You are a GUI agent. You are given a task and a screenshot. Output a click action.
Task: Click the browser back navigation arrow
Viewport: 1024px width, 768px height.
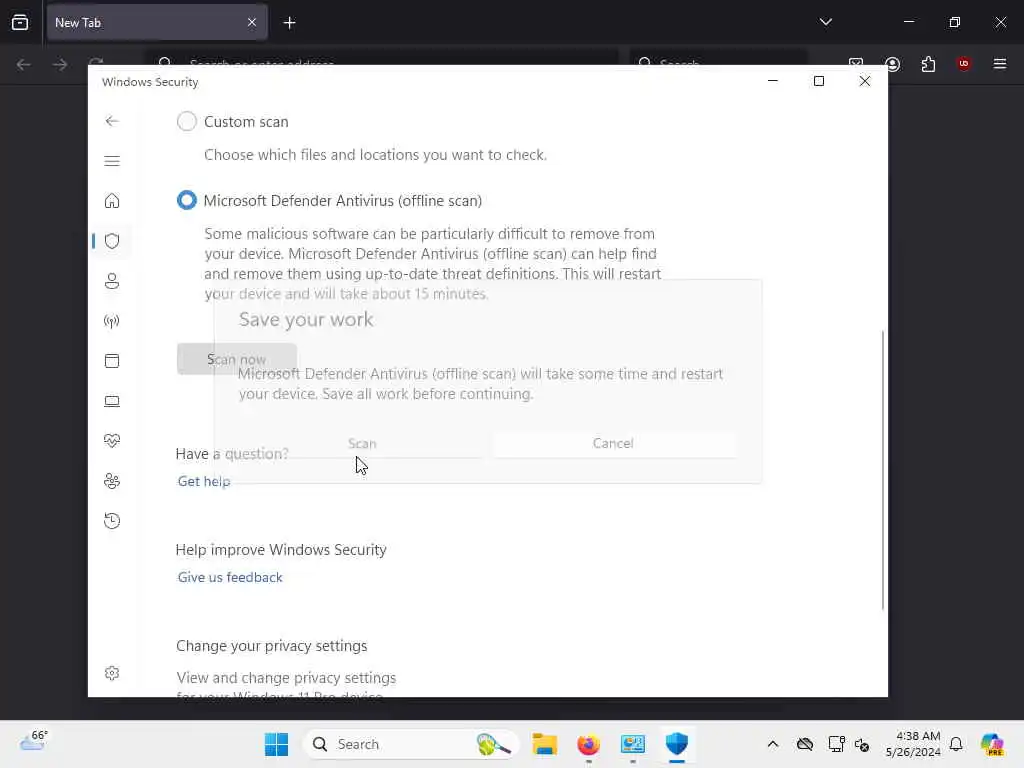[x=24, y=64]
